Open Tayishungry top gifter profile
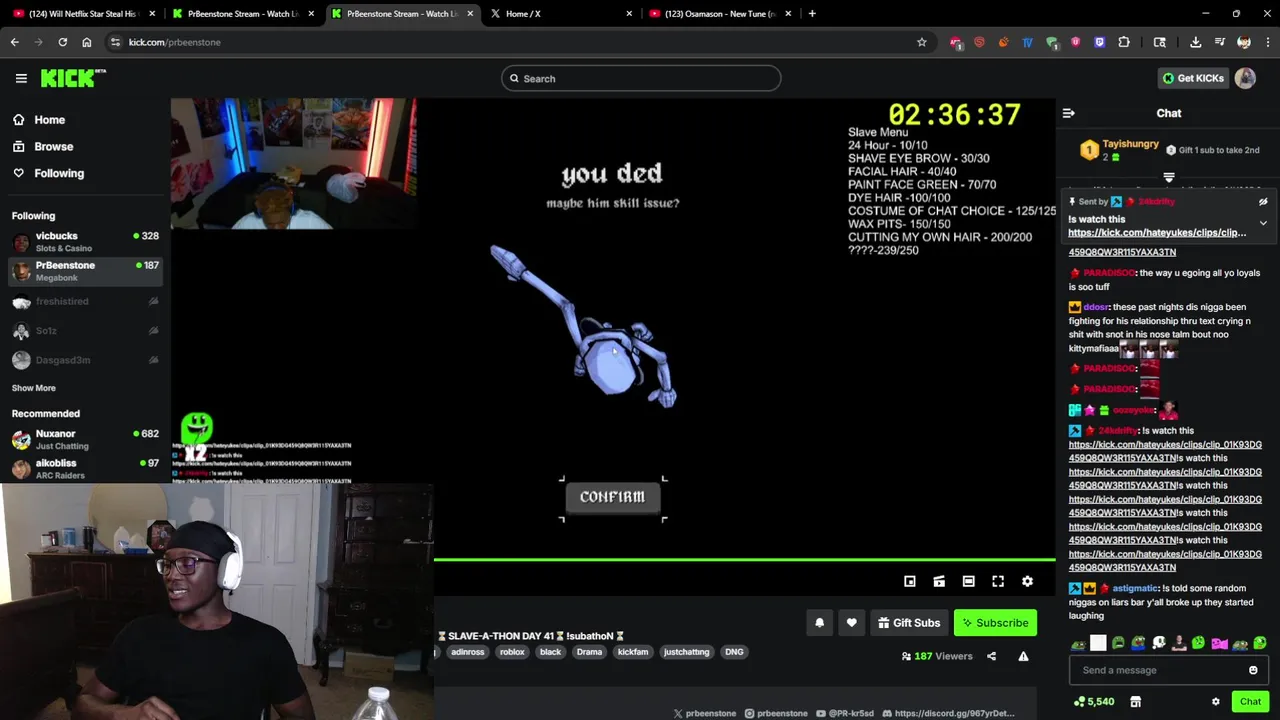Viewport: 1280px width, 720px height. pyautogui.click(x=1130, y=144)
